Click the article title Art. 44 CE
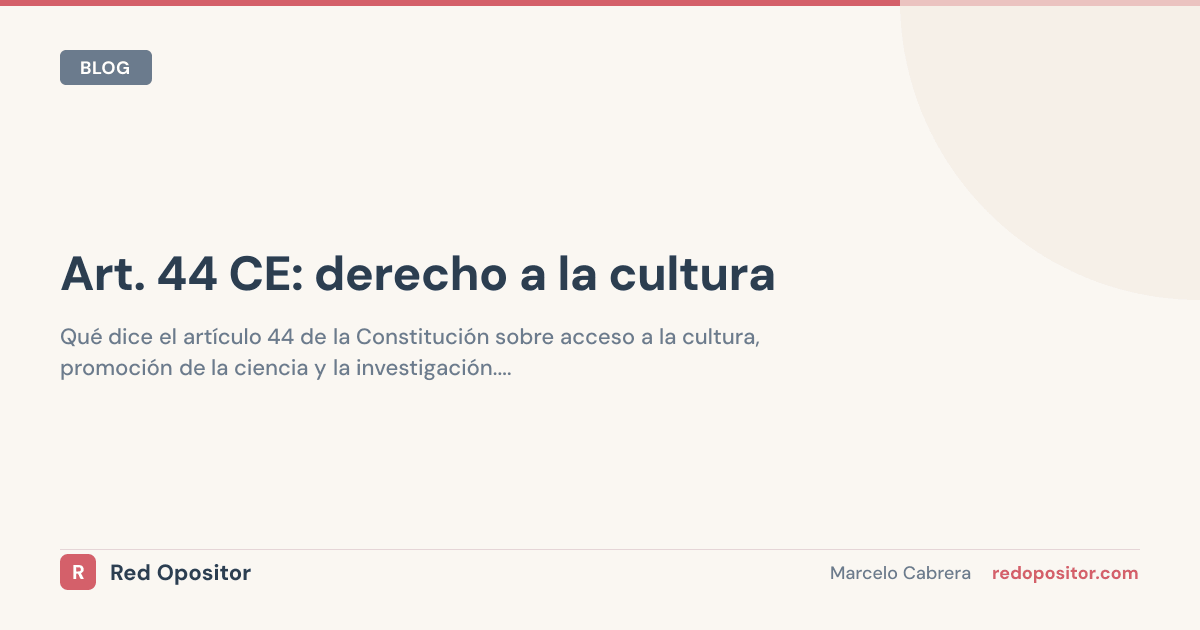The width and height of the screenshot is (1200, 630). (417, 273)
